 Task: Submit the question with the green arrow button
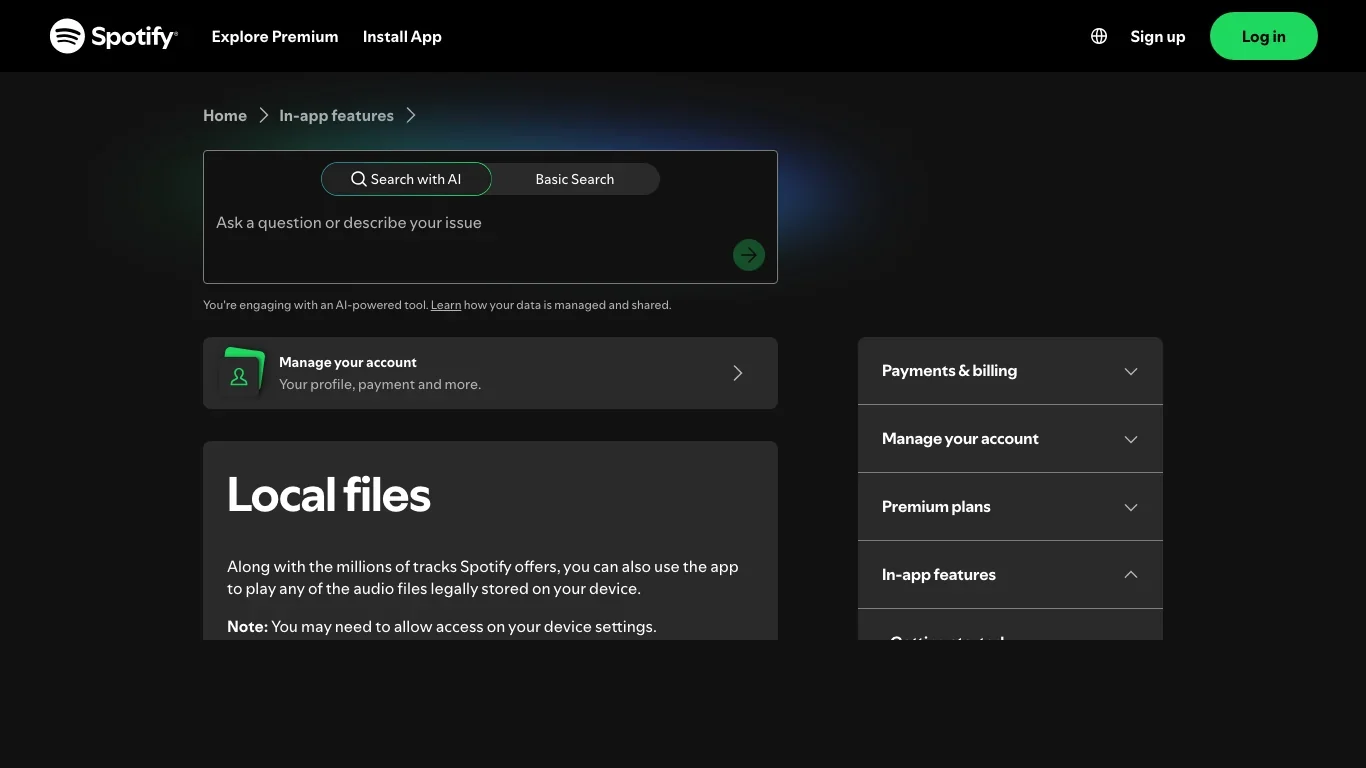749,255
